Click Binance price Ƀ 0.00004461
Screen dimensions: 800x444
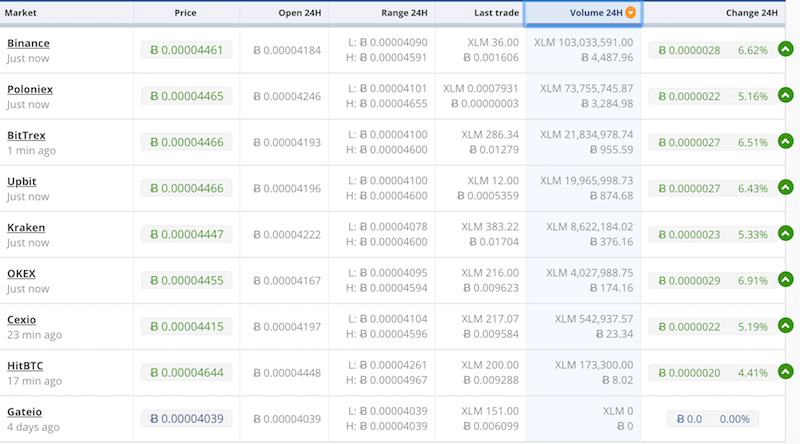187,50
